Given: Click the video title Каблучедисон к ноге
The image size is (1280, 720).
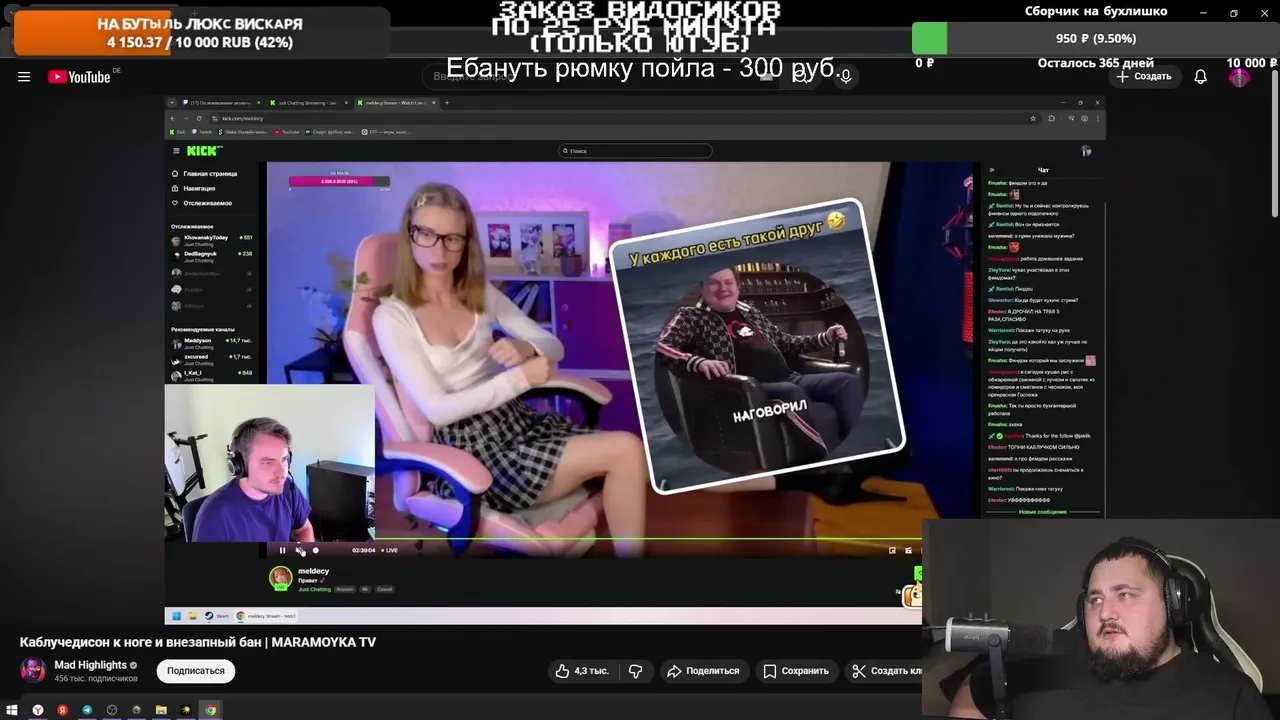Looking at the screenshot, I should 198,642.
